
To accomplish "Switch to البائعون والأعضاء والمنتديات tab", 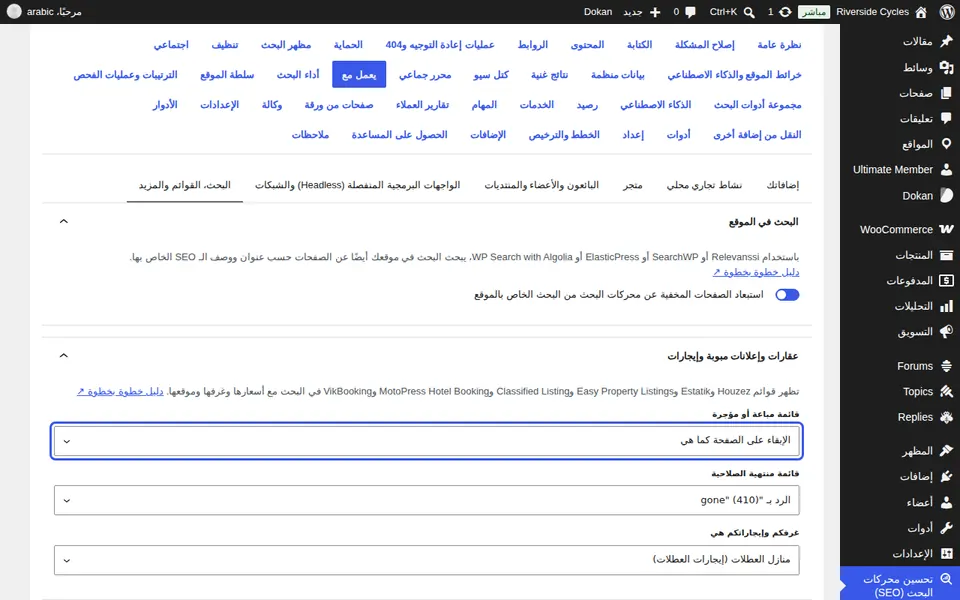I will point(542,185).
